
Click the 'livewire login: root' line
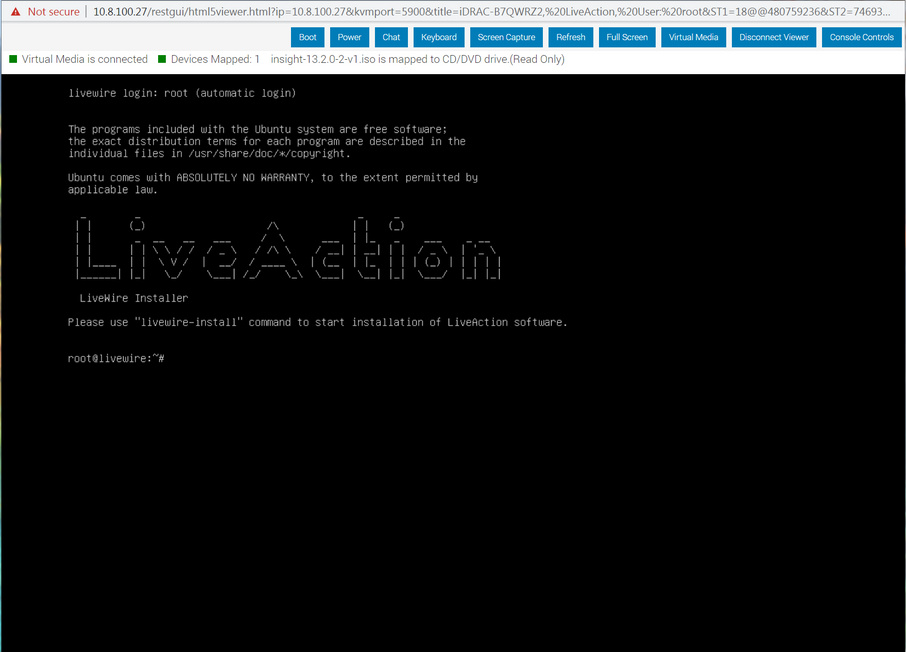(182, 93)
